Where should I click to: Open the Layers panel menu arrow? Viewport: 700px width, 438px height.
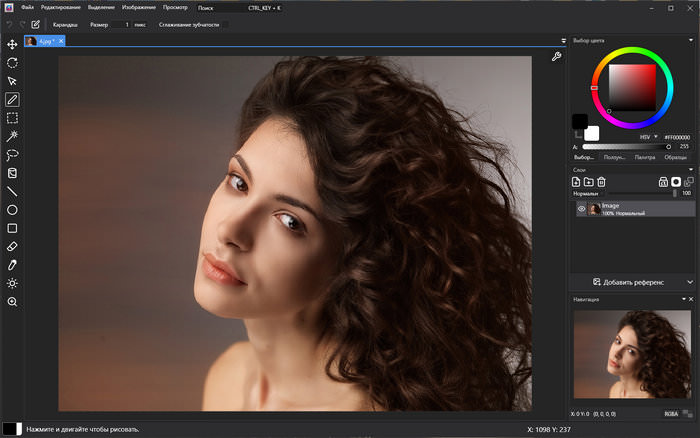point(691,170)
